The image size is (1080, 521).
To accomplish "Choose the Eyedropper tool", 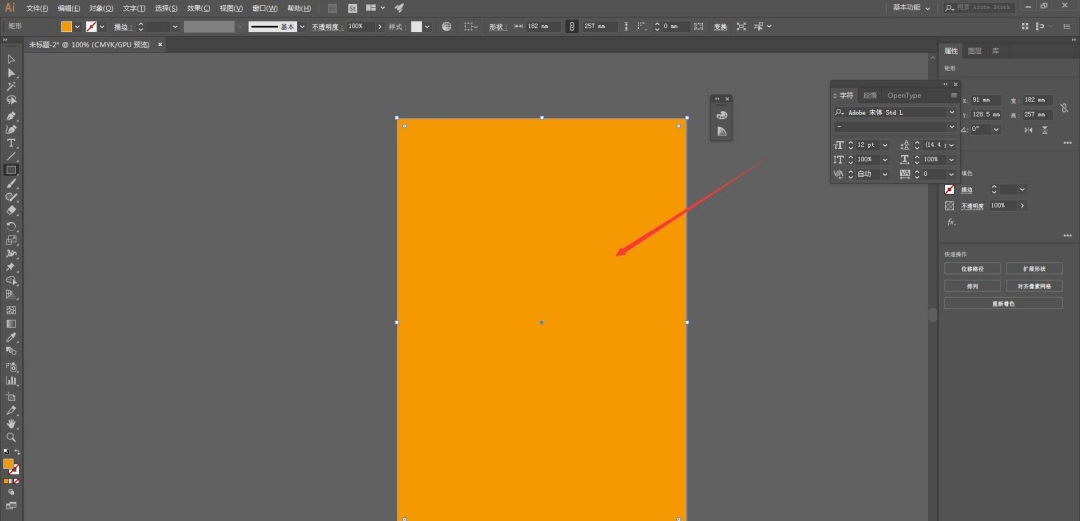I will (11, 338).
